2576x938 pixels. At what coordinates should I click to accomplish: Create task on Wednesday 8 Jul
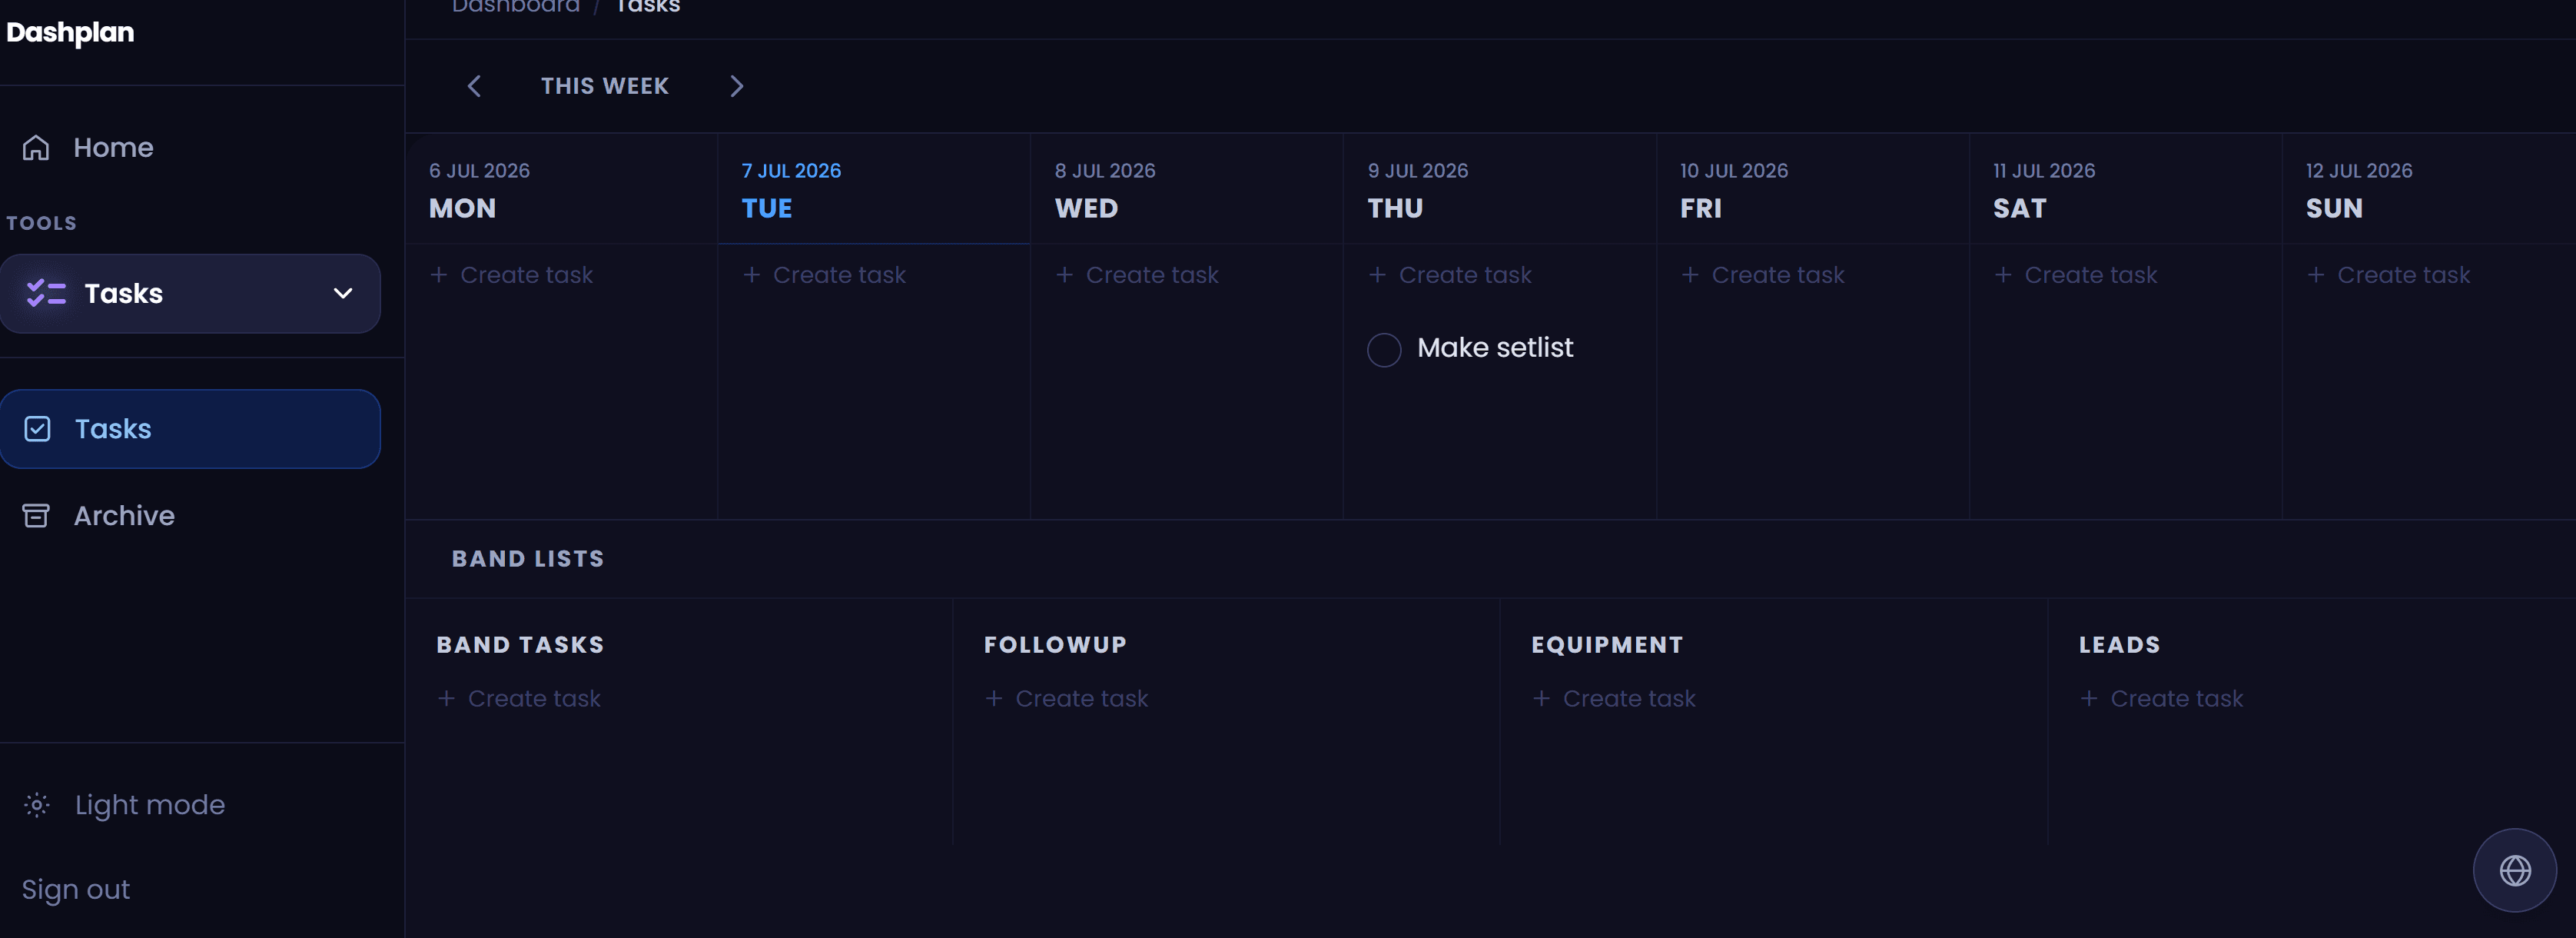(x=1137, y=274)
